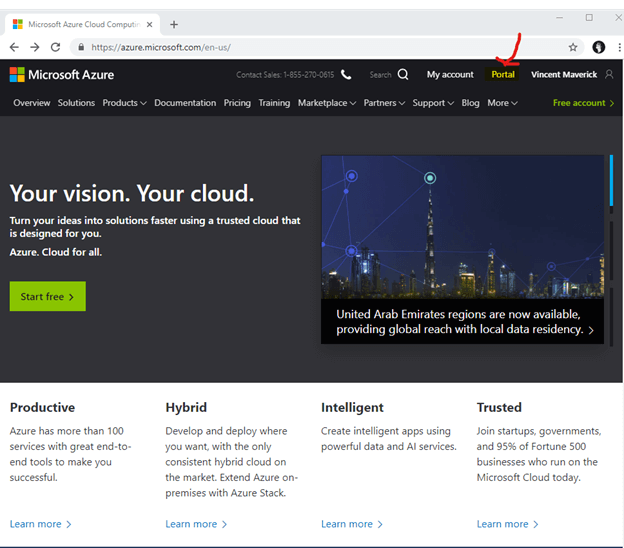This screenshot has width=624, height=548.
Task: Open the Blog nav item
Action: (470, 103)
